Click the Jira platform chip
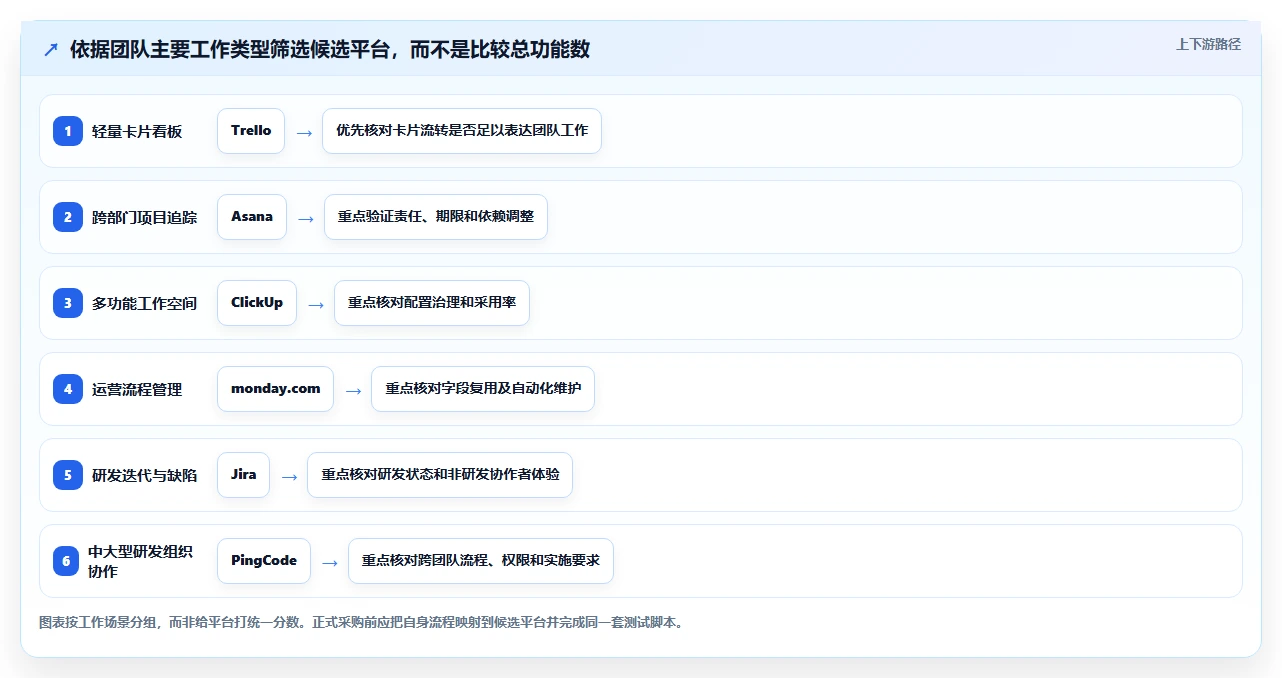Image resolution: width=1282 pixels, height=678 pixels. click(x=243, y=475)
